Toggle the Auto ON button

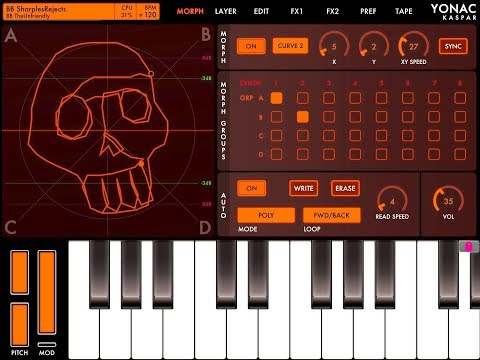point(251,188)
